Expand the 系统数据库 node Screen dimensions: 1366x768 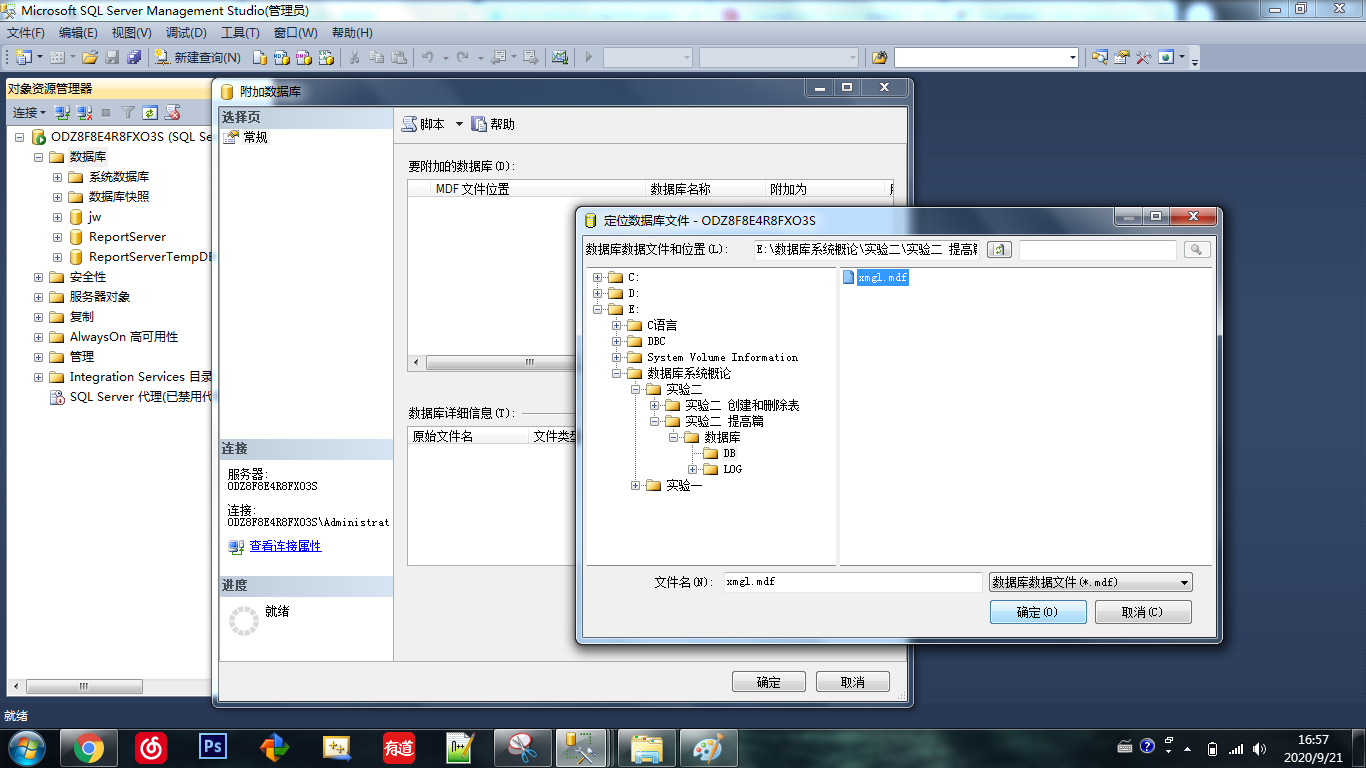(57, 177)
